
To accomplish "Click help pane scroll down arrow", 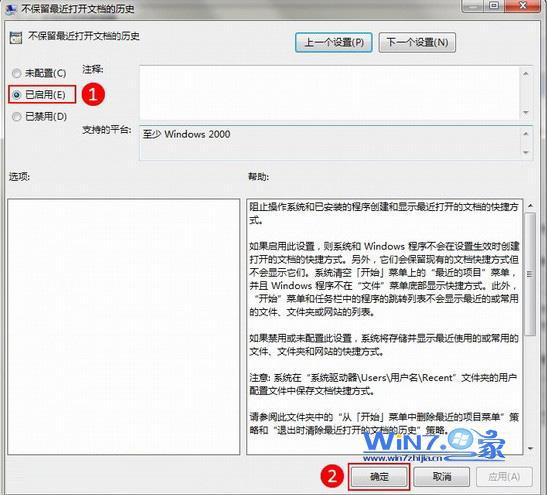I will (530, 448).
